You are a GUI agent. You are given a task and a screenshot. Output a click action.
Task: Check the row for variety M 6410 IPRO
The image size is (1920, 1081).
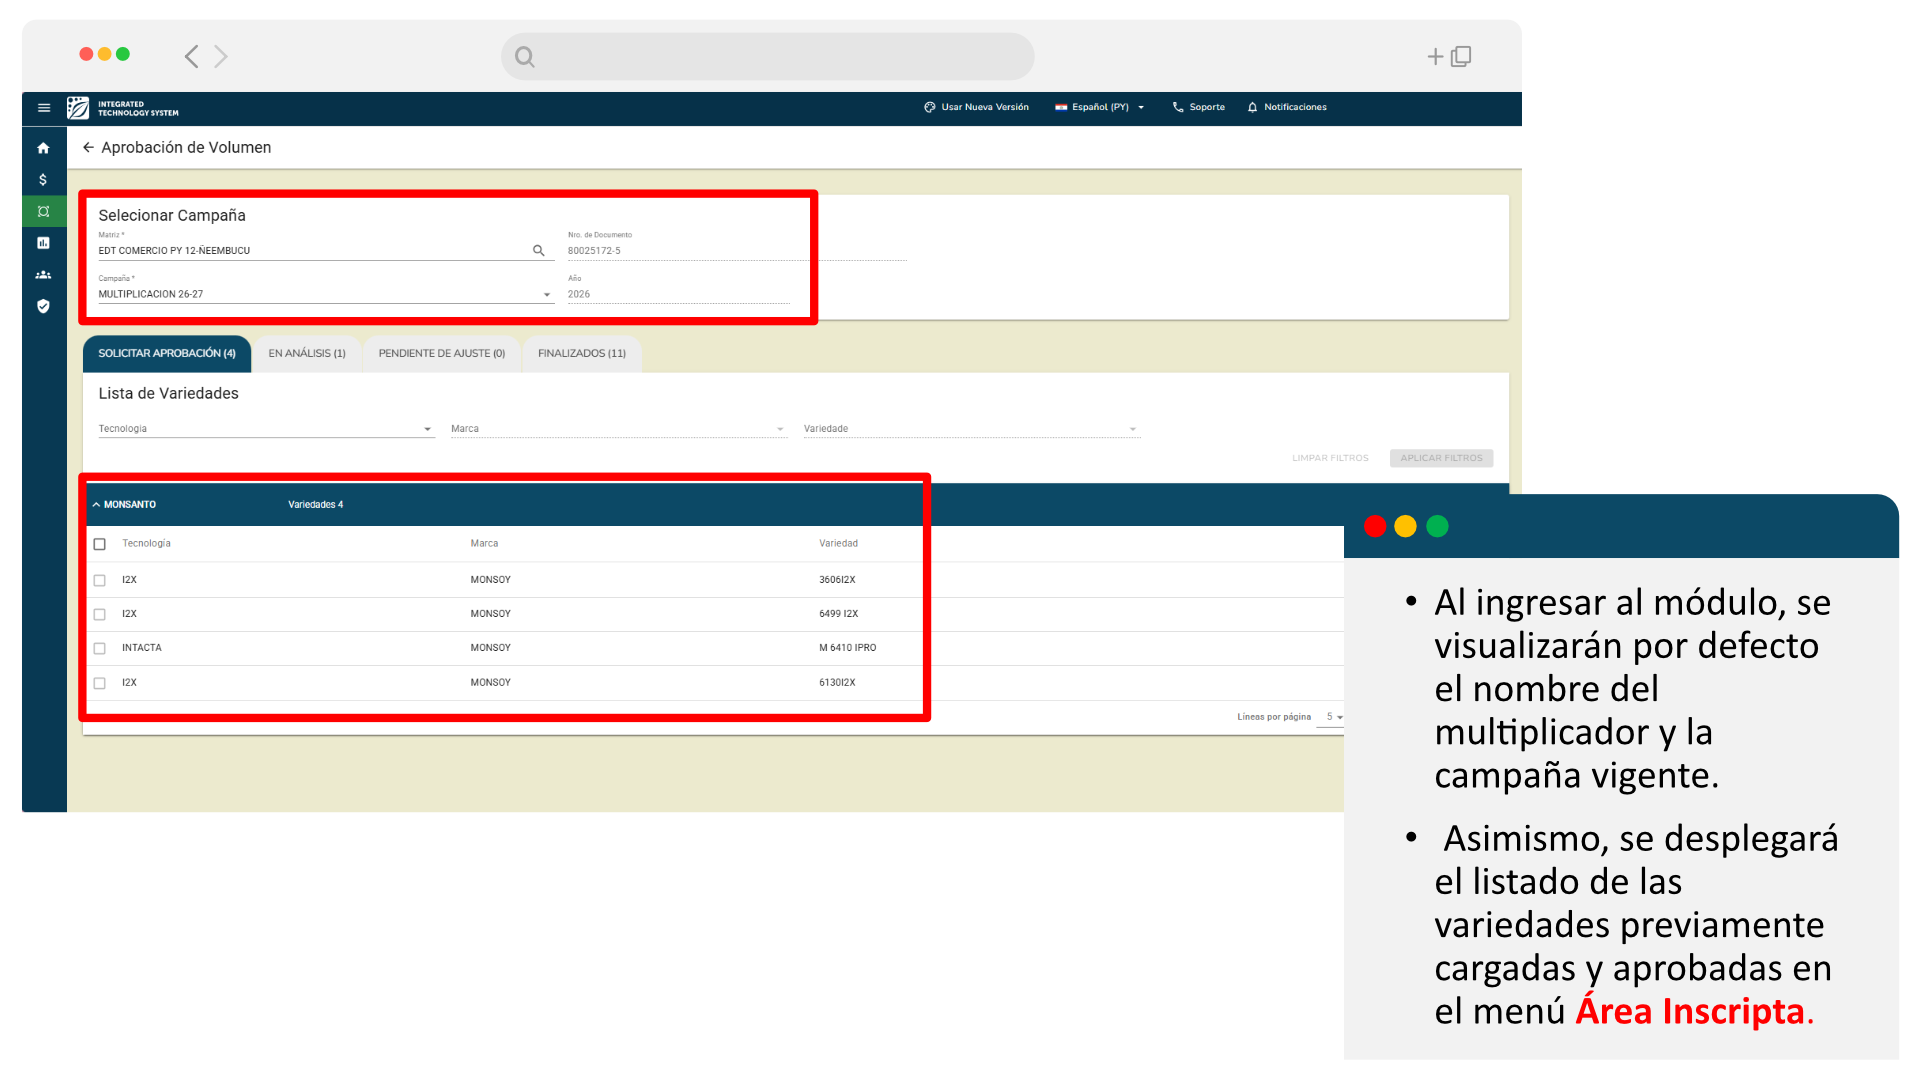tap(100, 649)
